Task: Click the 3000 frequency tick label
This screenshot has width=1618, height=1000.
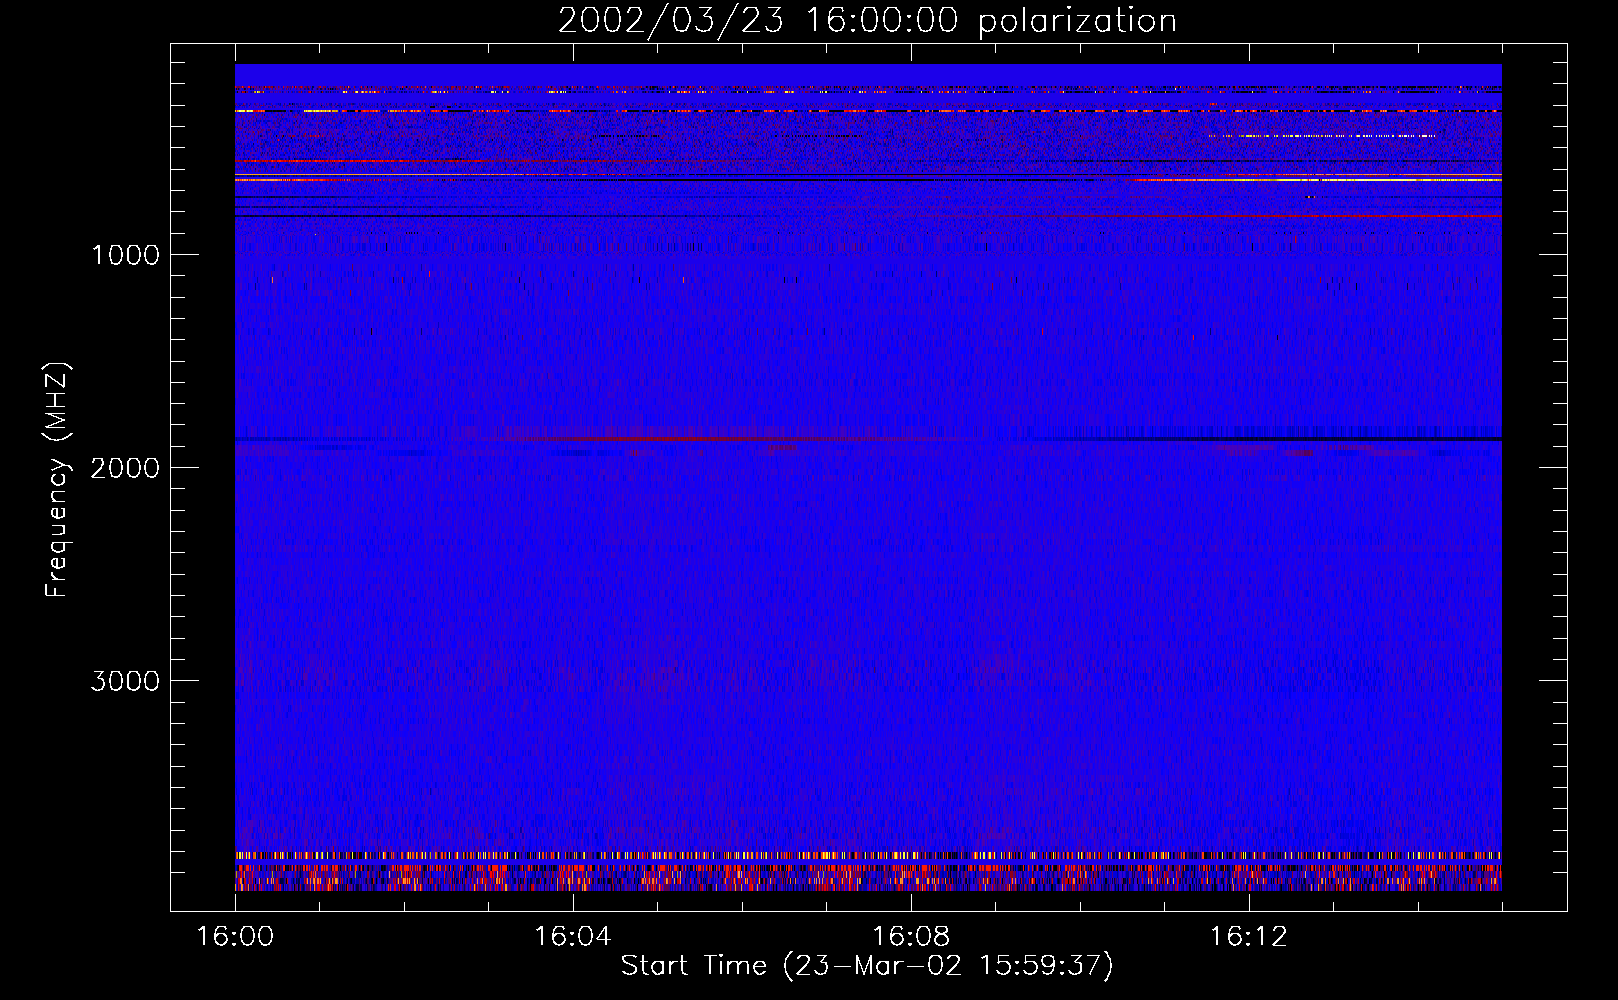Action: (125, 681)
